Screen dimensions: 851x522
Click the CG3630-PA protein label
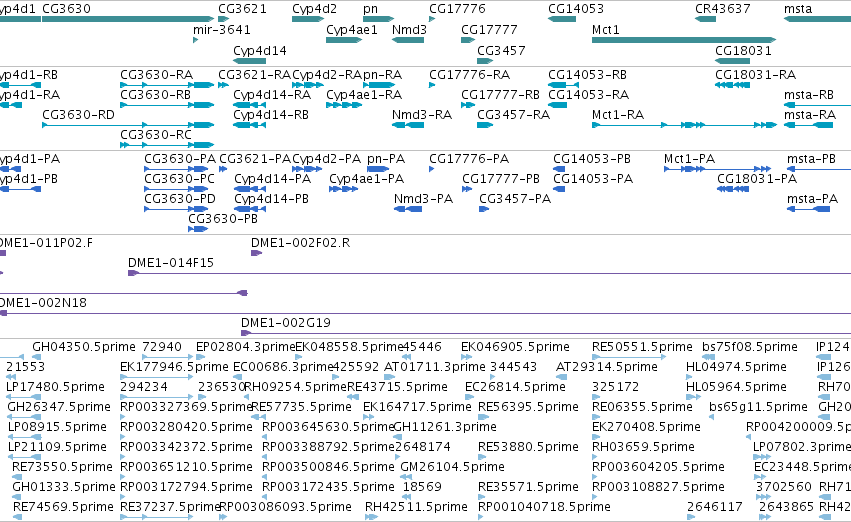pos(180,158)
